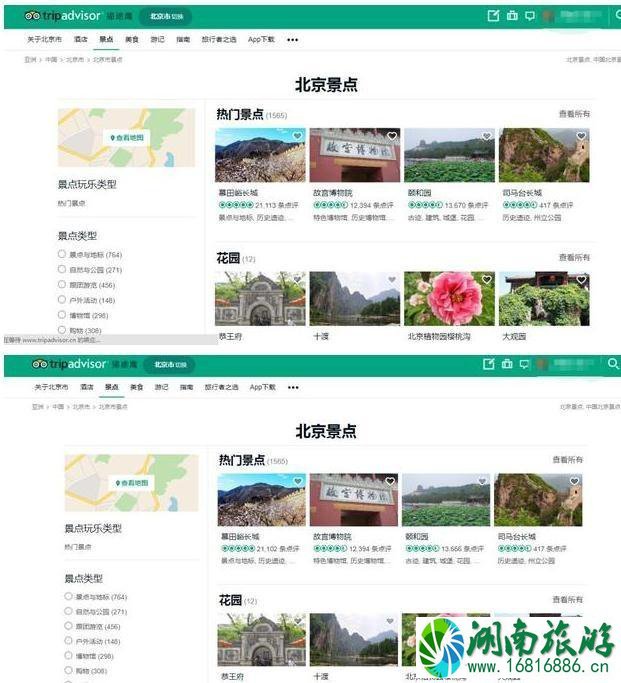The image size is (621, 683).
Task: Select 跟团游览 (456) radio in lower page
Action: (68, 626)
